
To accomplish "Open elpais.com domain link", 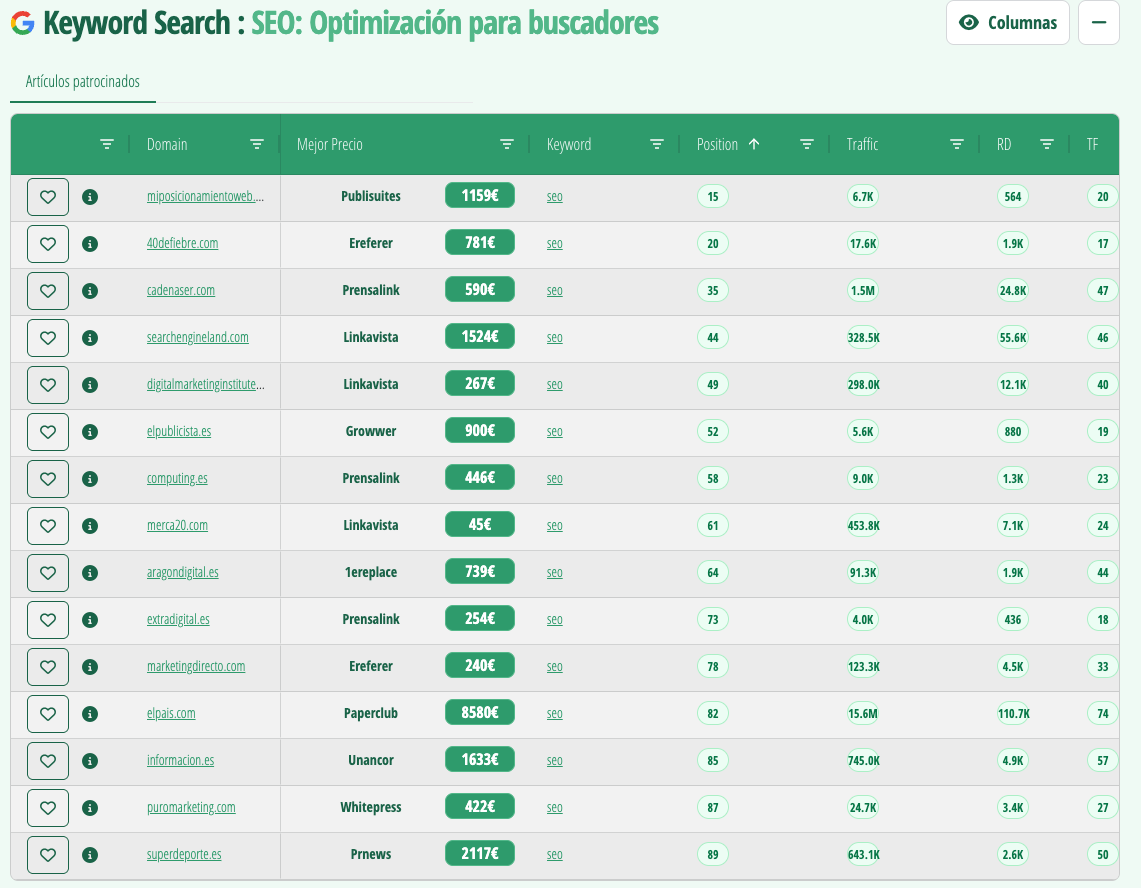I will (171, 713).
